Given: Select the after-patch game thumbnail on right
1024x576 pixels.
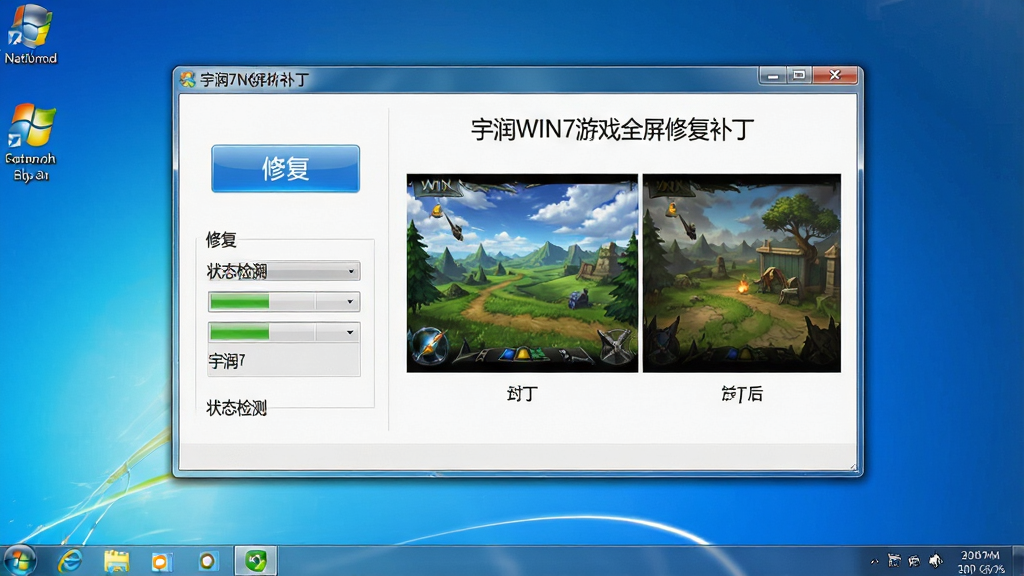Looking at the screenshot, I should click(x=742, y=273).
